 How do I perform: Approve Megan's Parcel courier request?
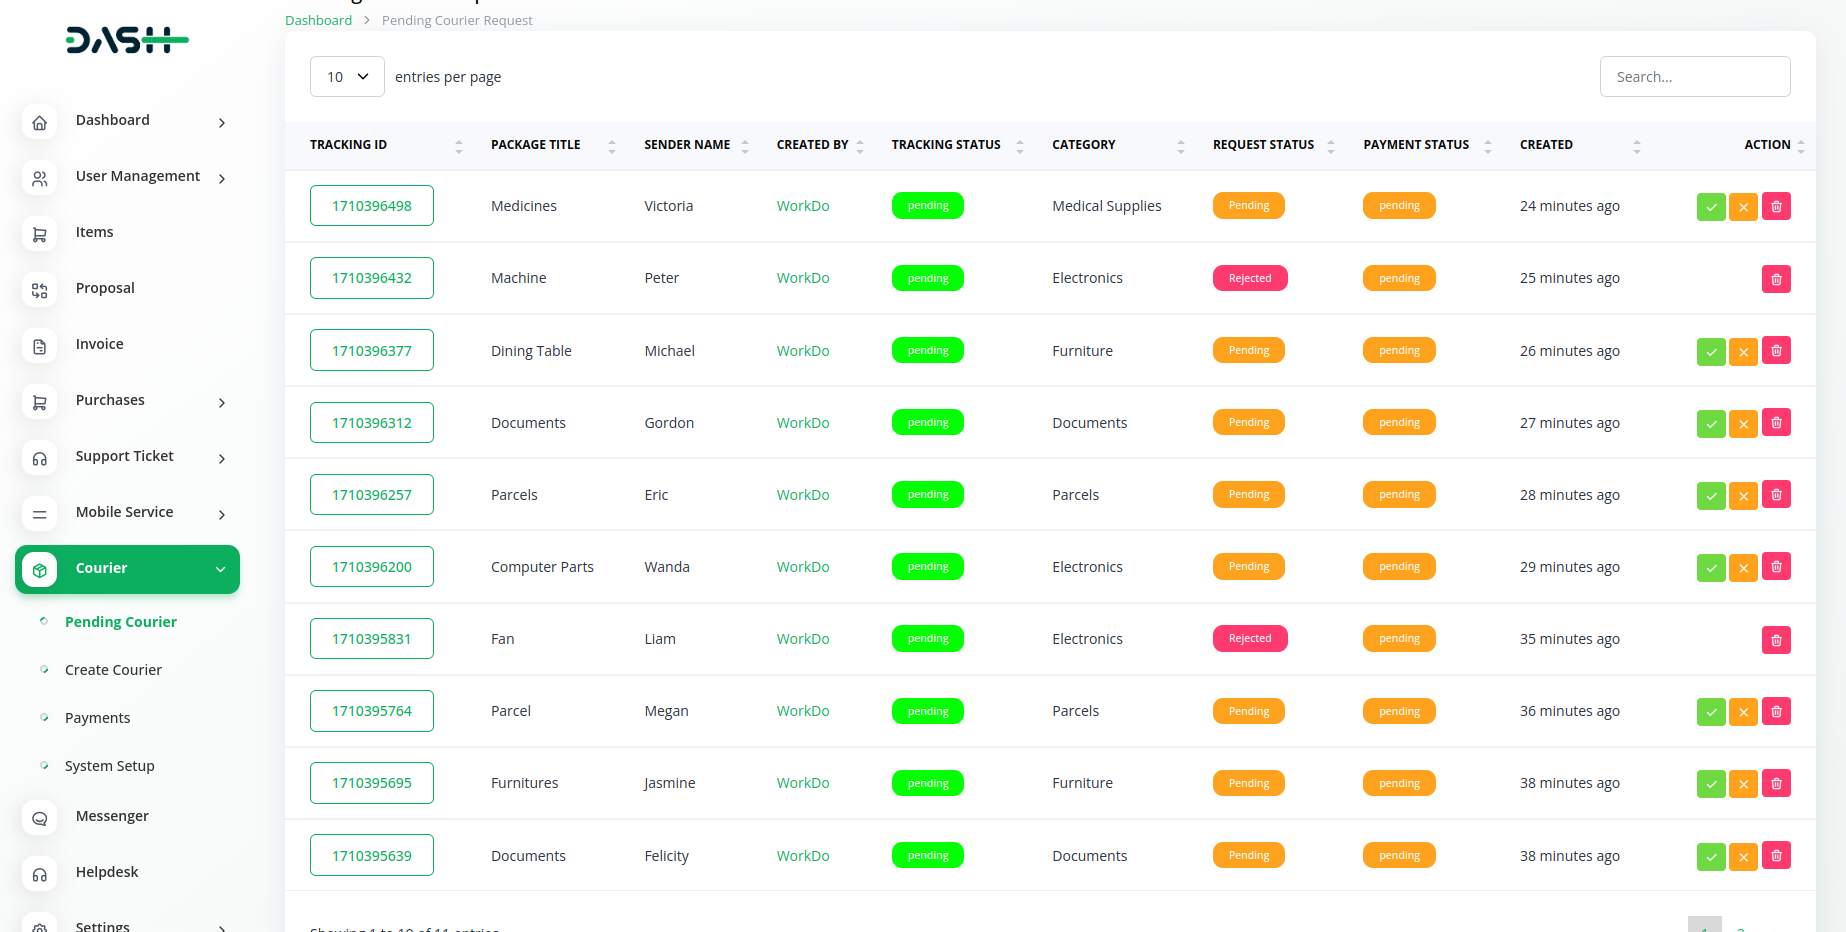coord(1711,712)
